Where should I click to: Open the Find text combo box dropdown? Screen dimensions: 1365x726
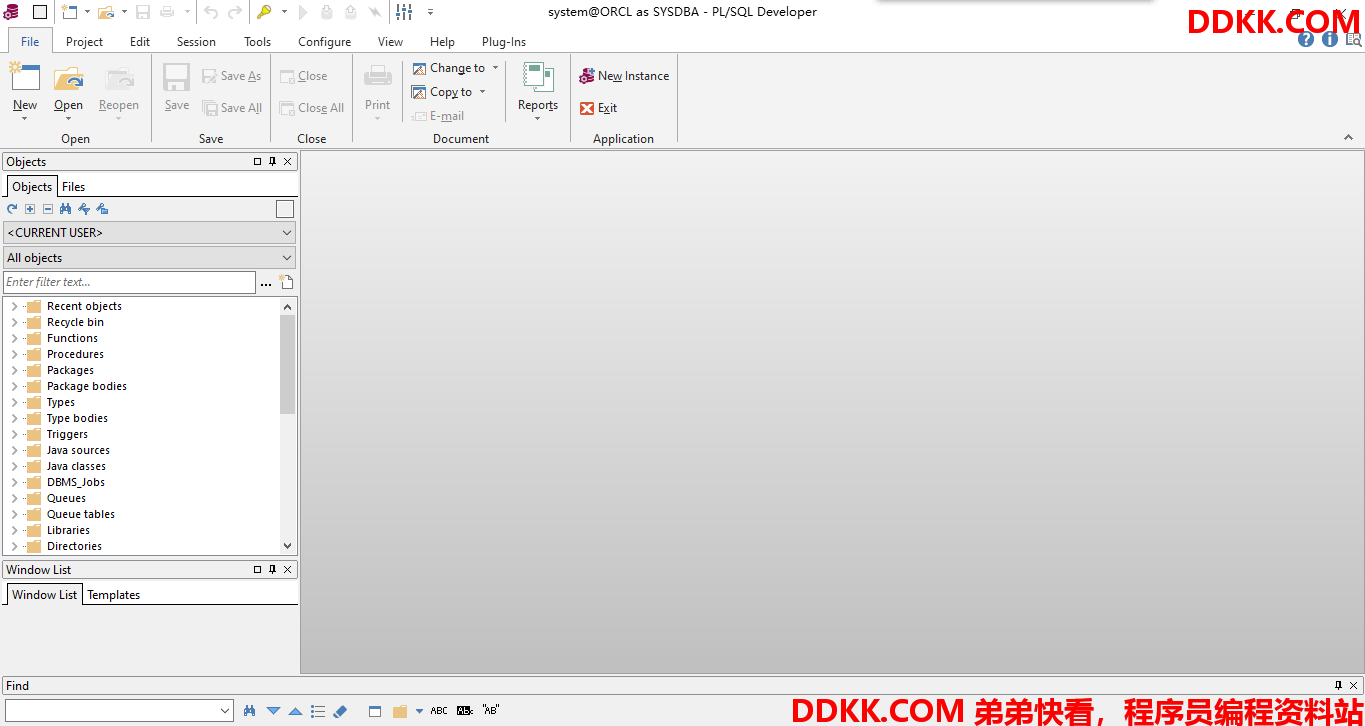point(224,711)
